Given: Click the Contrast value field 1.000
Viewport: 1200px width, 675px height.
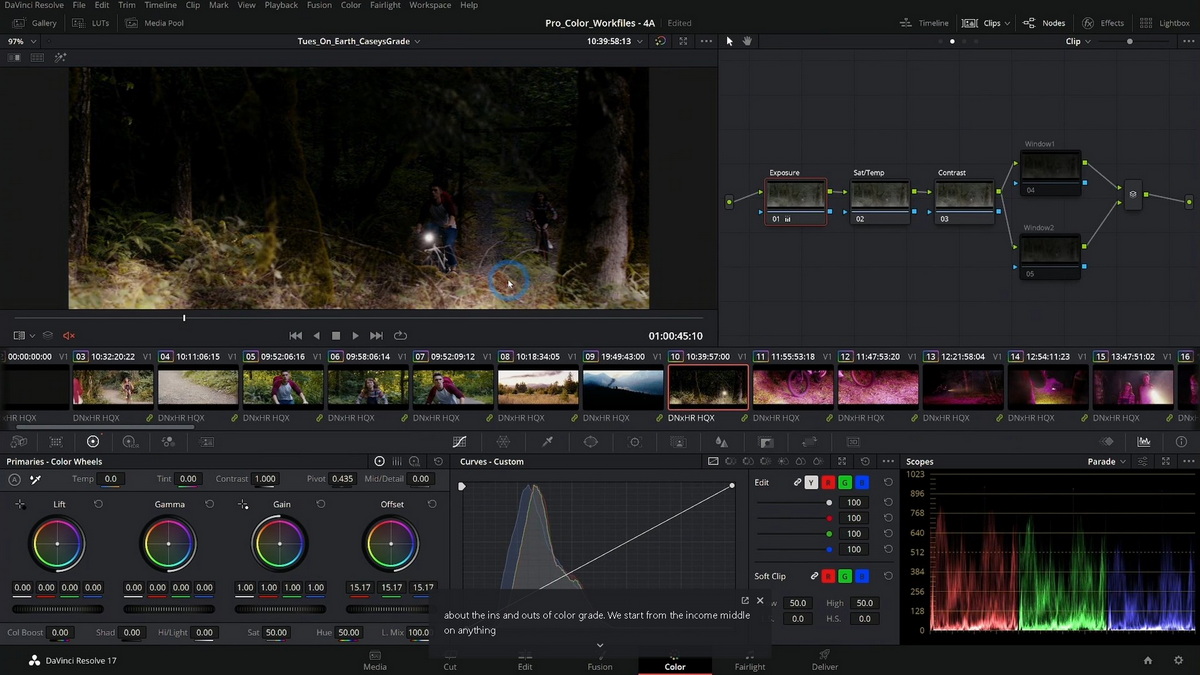Looking at the screenshot, I should point(266,479).
